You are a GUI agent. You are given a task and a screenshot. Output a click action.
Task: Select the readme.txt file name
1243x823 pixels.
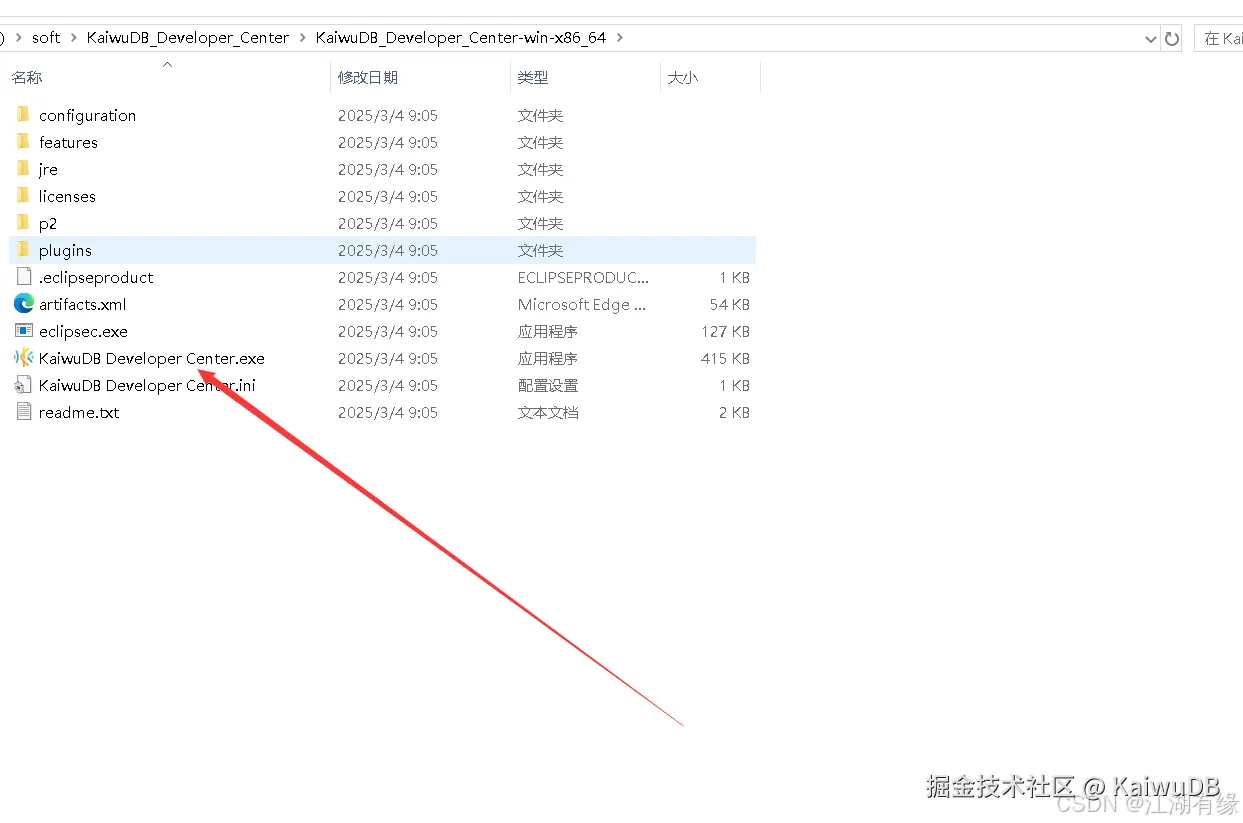[x=79, y=412]
